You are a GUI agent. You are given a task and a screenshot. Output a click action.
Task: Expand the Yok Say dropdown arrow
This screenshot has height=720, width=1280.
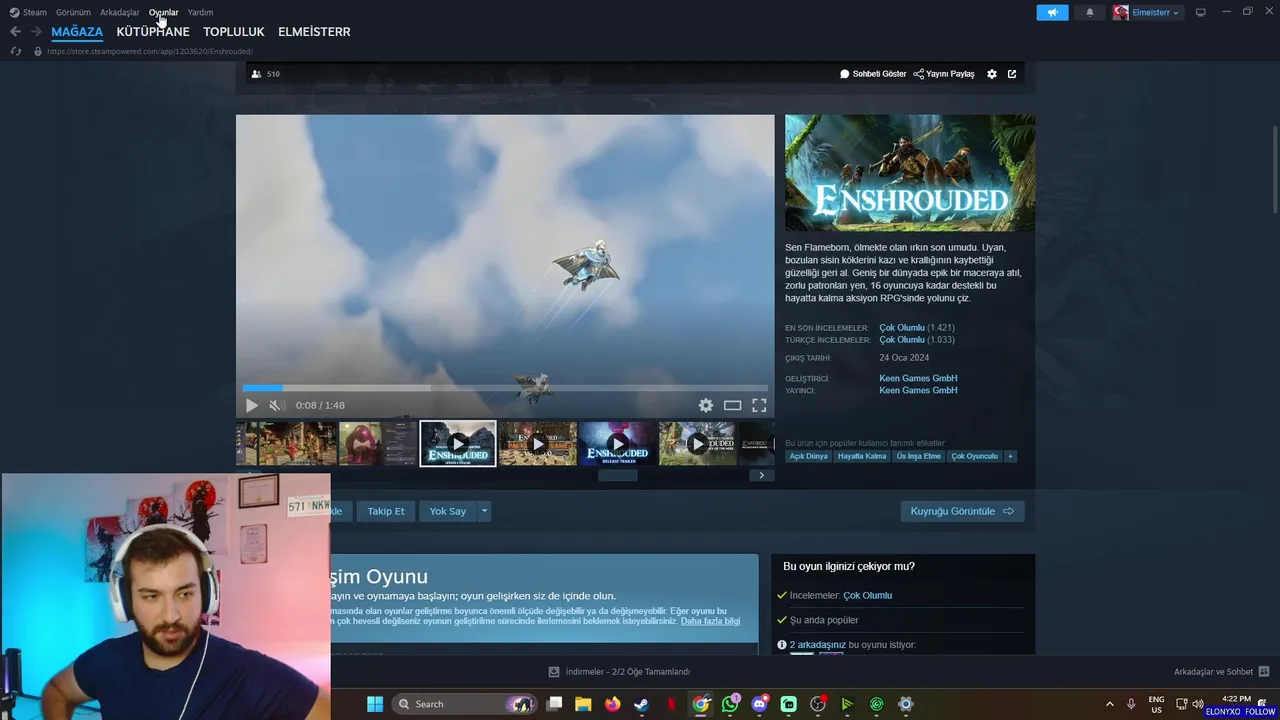[x=484, y=511]
